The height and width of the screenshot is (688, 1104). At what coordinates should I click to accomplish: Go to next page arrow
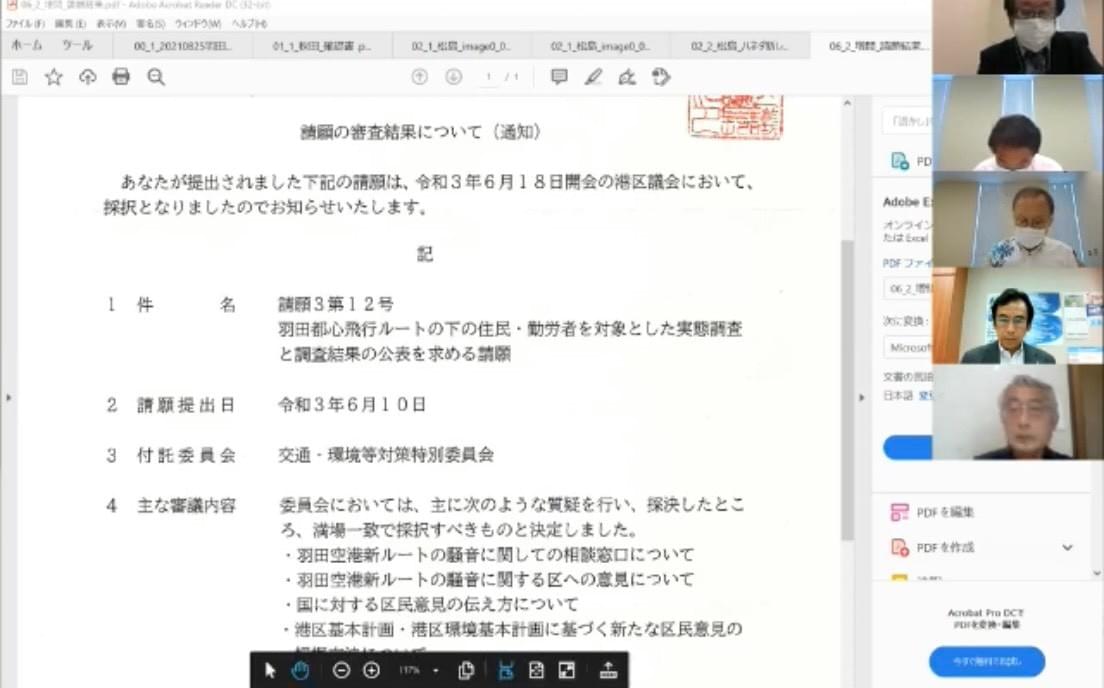453,77
